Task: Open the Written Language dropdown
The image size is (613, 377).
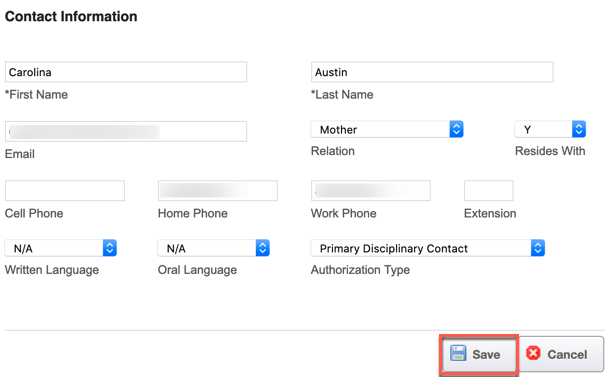Action: coord(61,248)
